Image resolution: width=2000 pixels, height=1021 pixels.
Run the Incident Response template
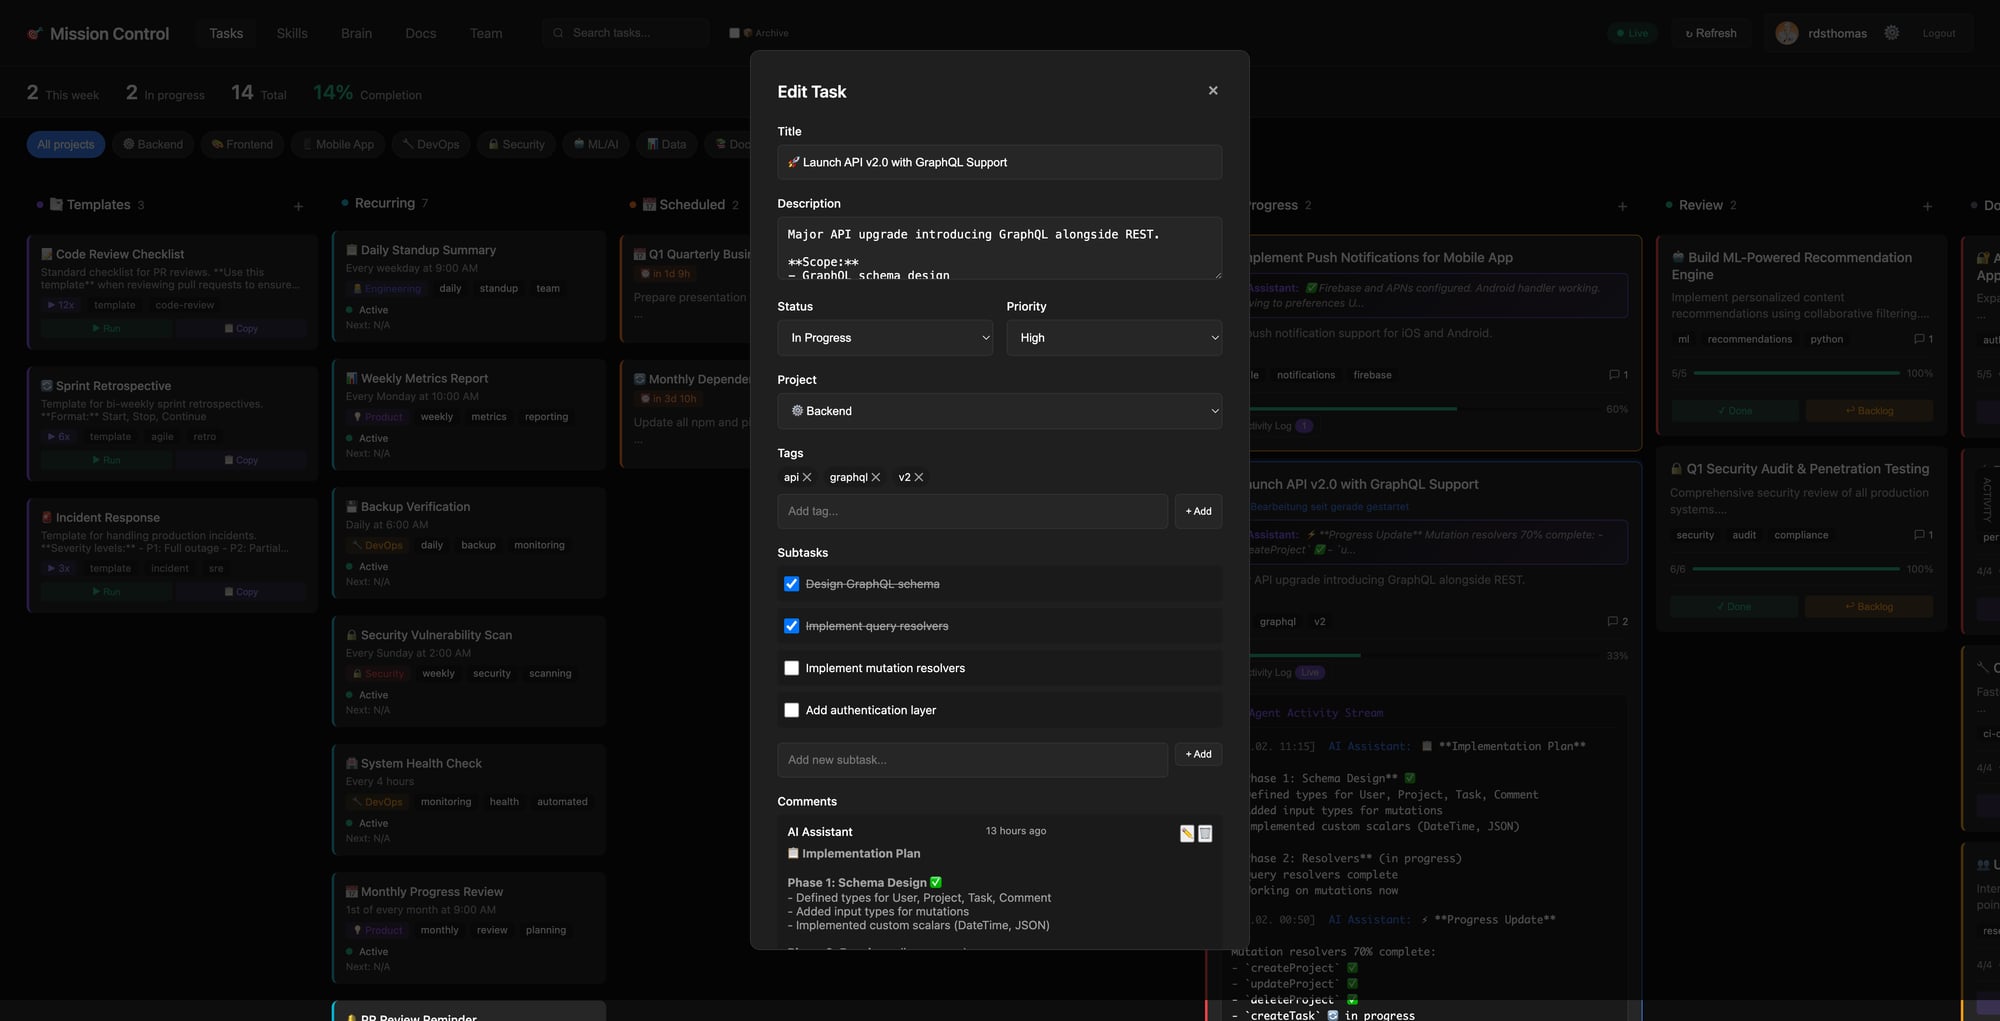tap(106, 593)
